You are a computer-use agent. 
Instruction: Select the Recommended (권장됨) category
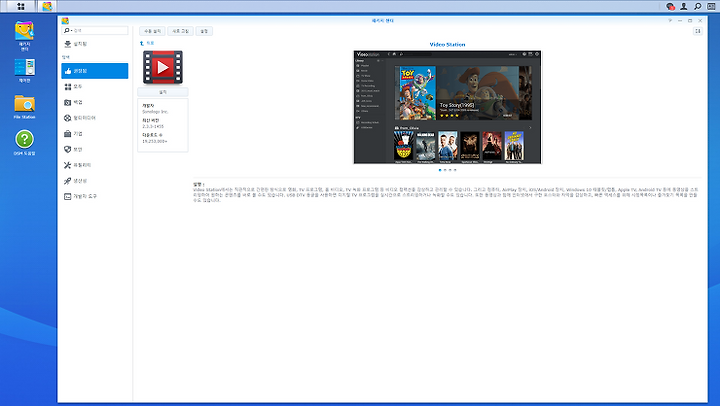click(x=95, y=71)
